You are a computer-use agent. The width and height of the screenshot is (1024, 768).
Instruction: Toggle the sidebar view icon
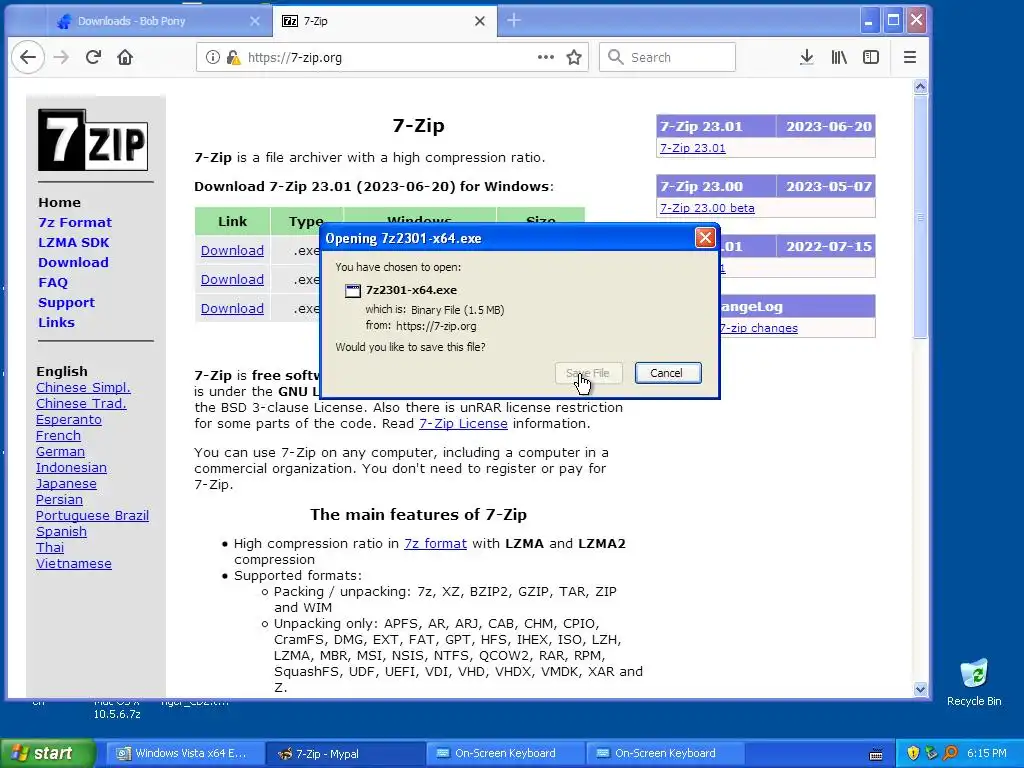(871, 57)
